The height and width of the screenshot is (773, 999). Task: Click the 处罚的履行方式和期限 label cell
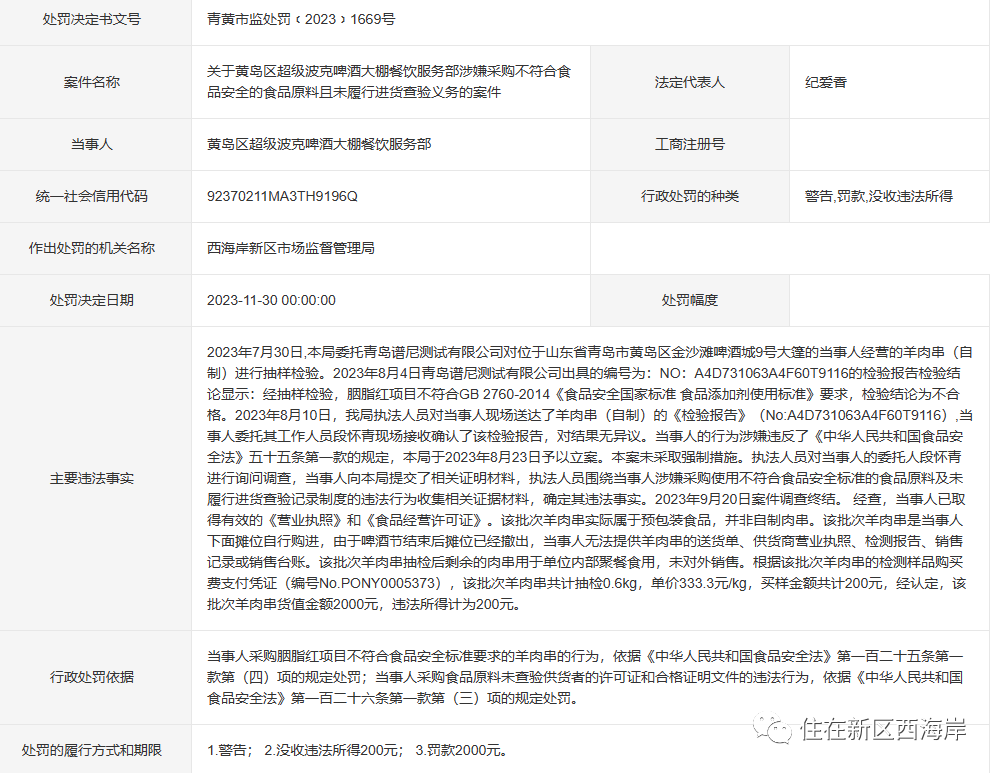click(96, 750)
